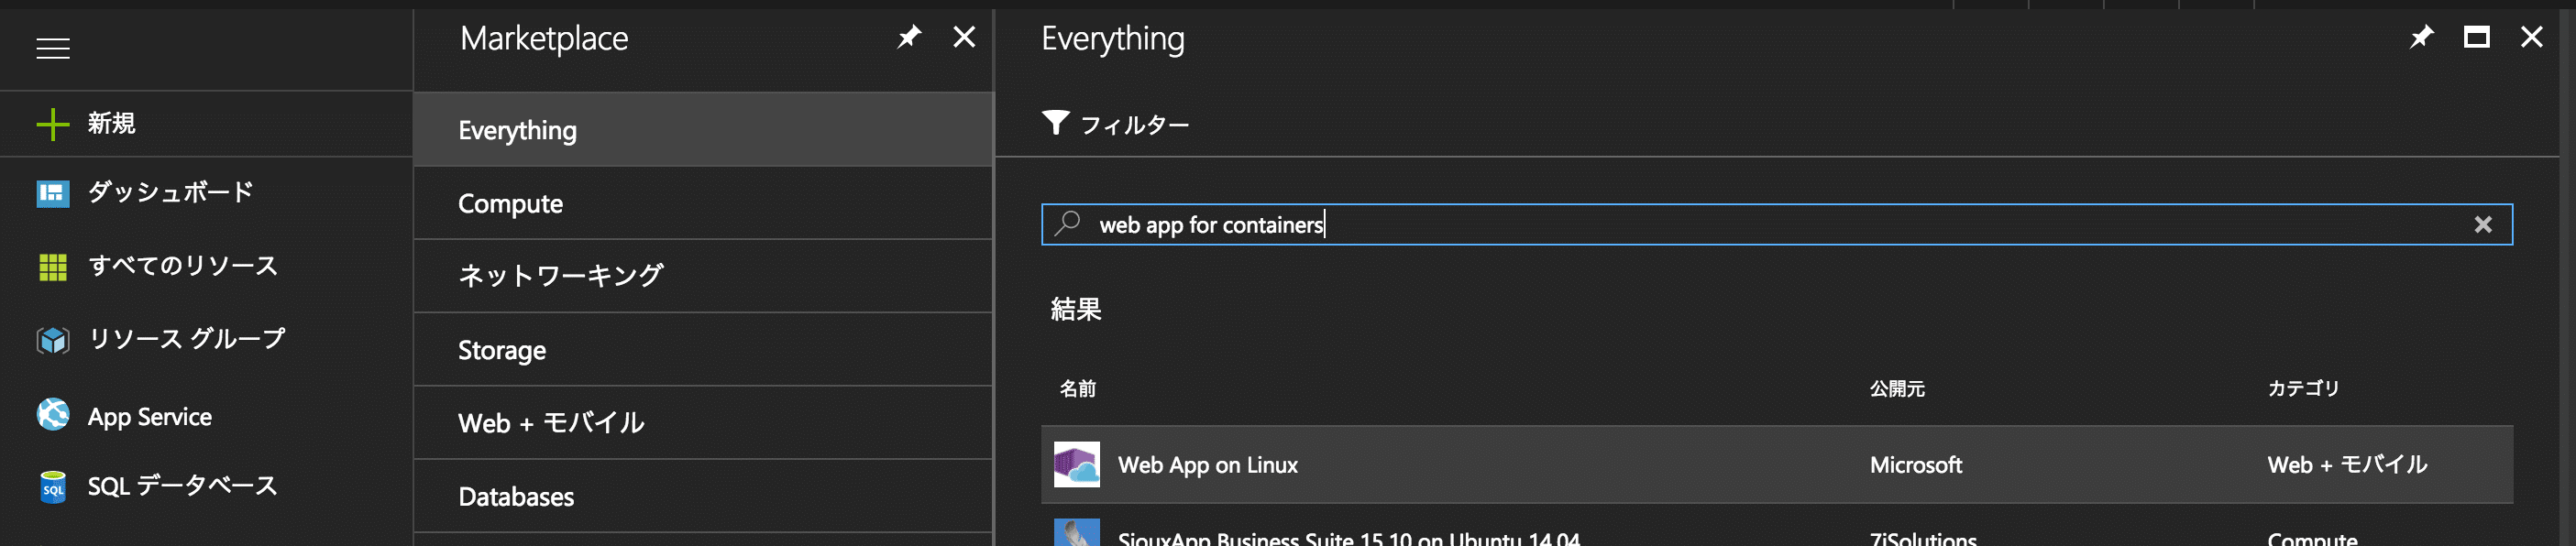This screenshot has width=2576, height=546.
Task: Open ダッシュボード in the sidebar
Action: pos(206,193)
